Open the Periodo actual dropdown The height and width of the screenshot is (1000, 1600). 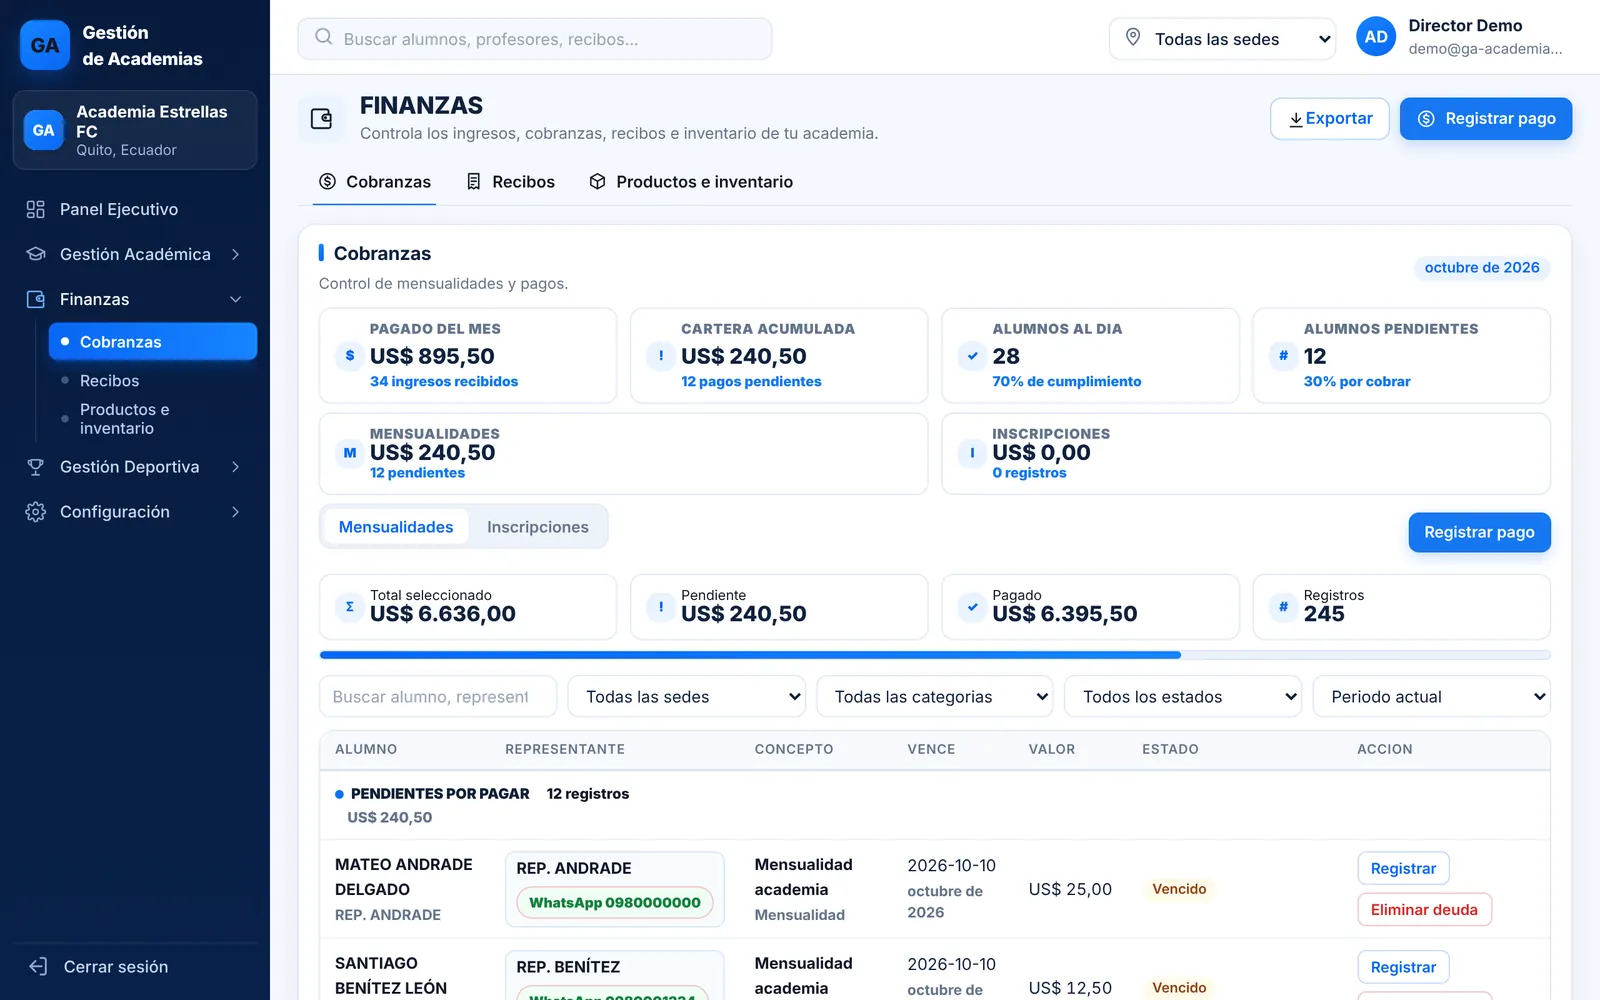click(1432, 697)
